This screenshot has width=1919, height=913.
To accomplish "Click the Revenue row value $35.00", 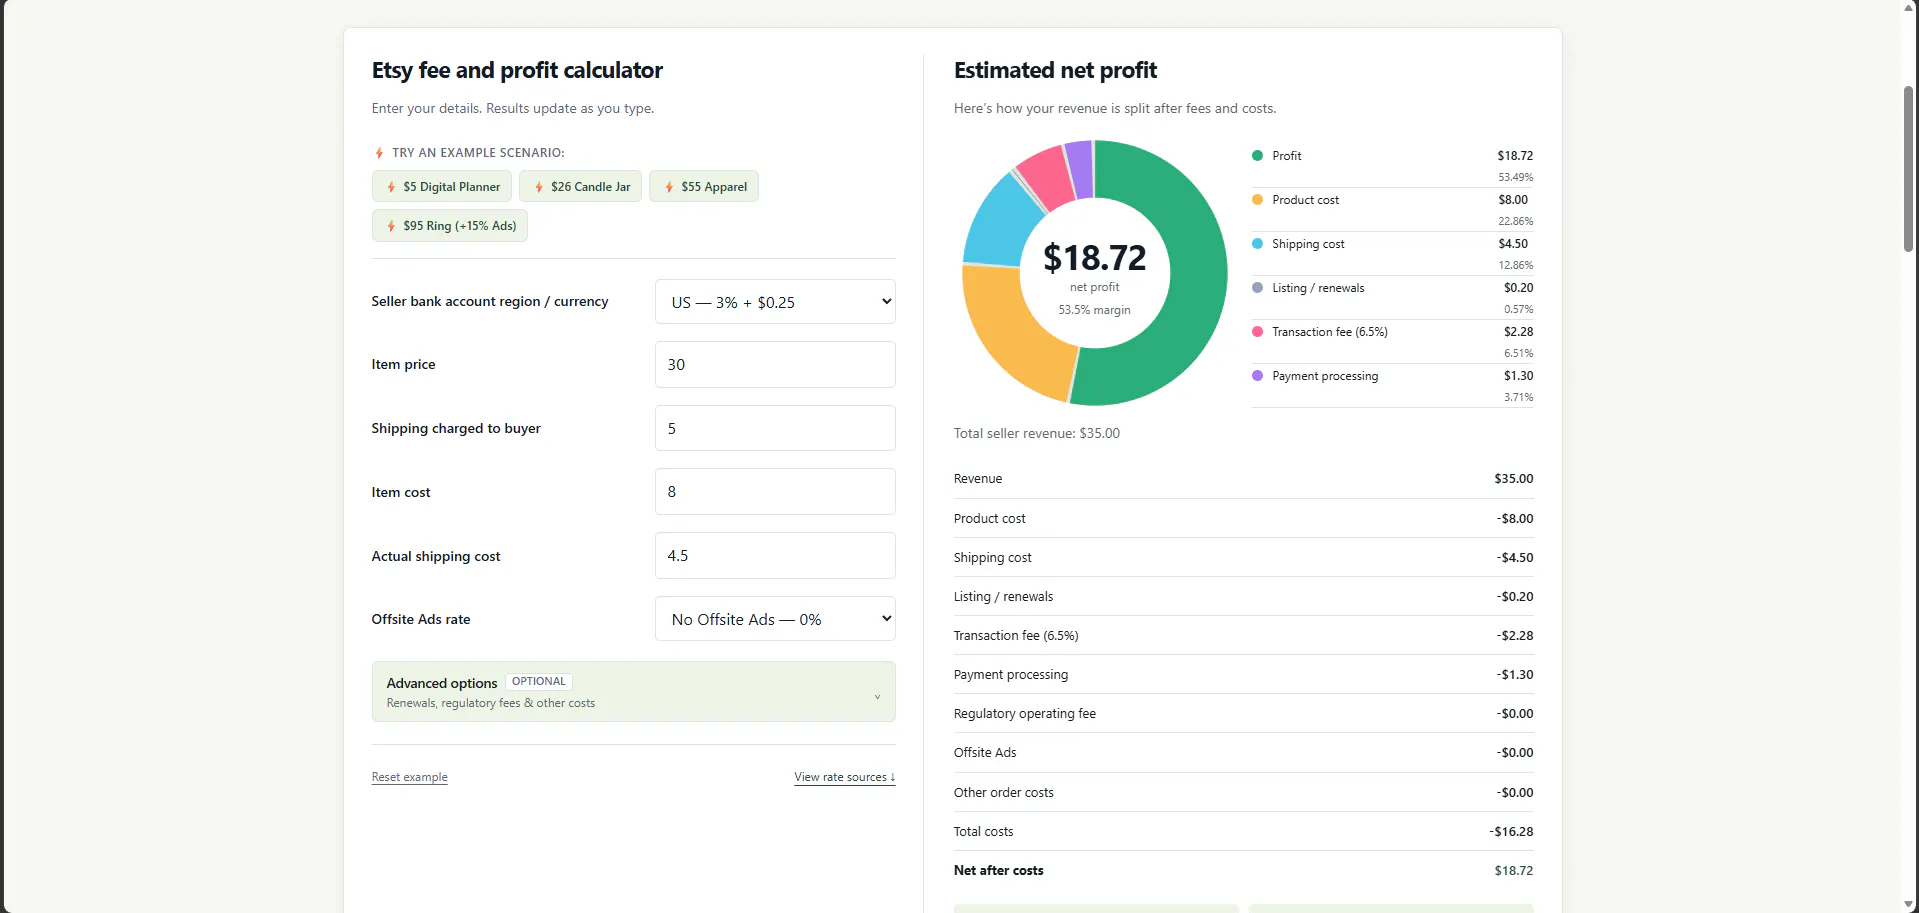I will [x=1513, y=479].
